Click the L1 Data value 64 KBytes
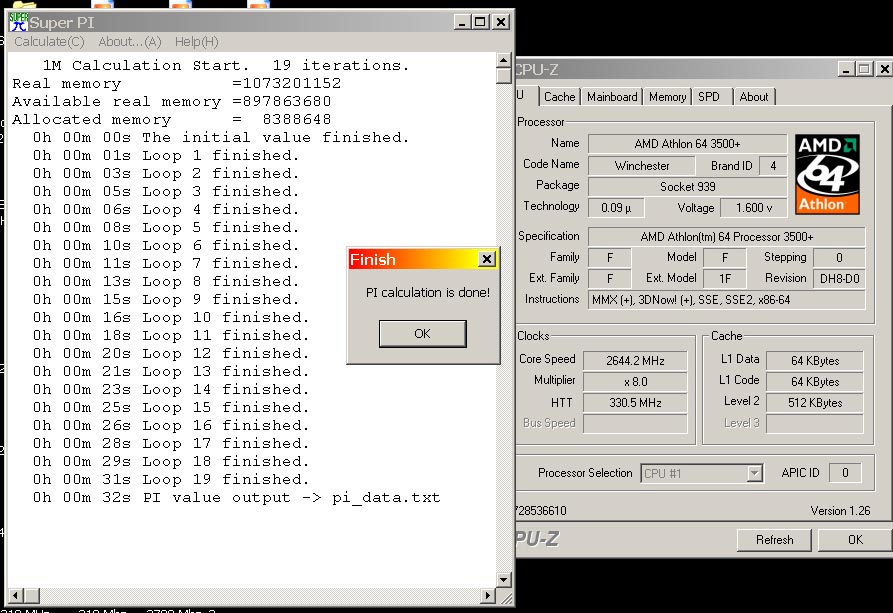The height and width of the screenshot is (613, 893). [815, 361]
